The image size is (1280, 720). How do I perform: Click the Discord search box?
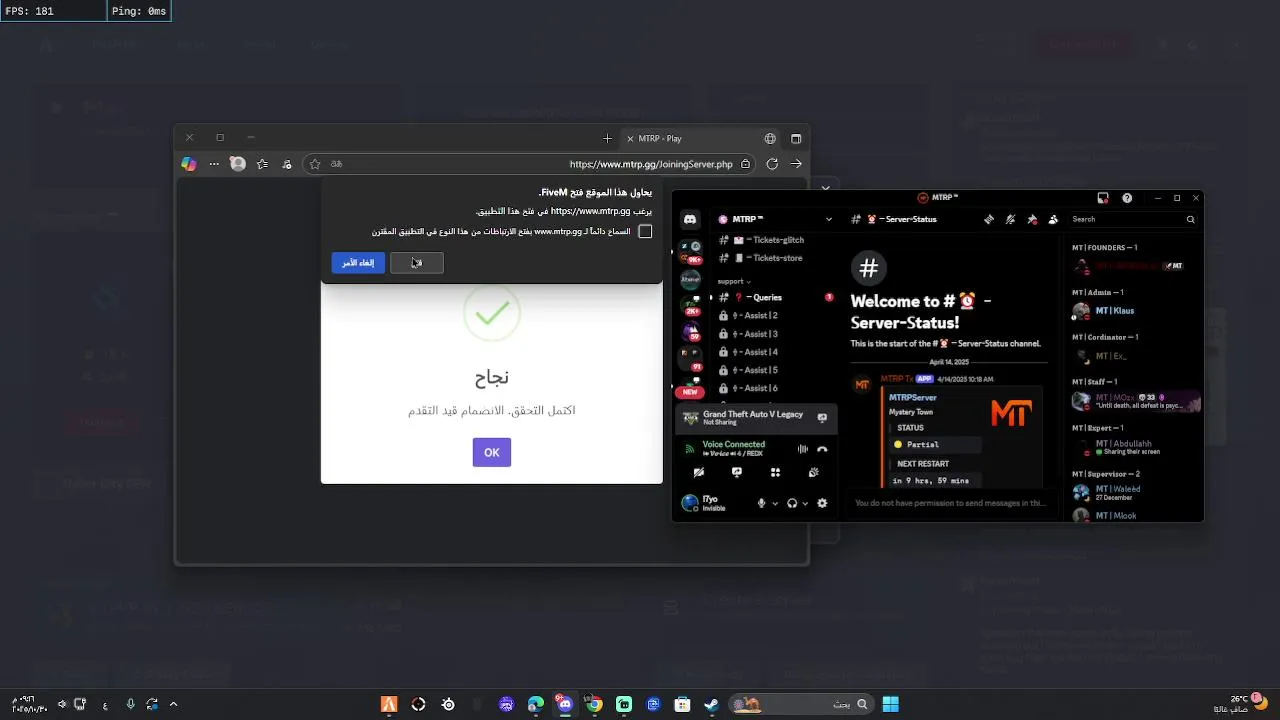1133,219
